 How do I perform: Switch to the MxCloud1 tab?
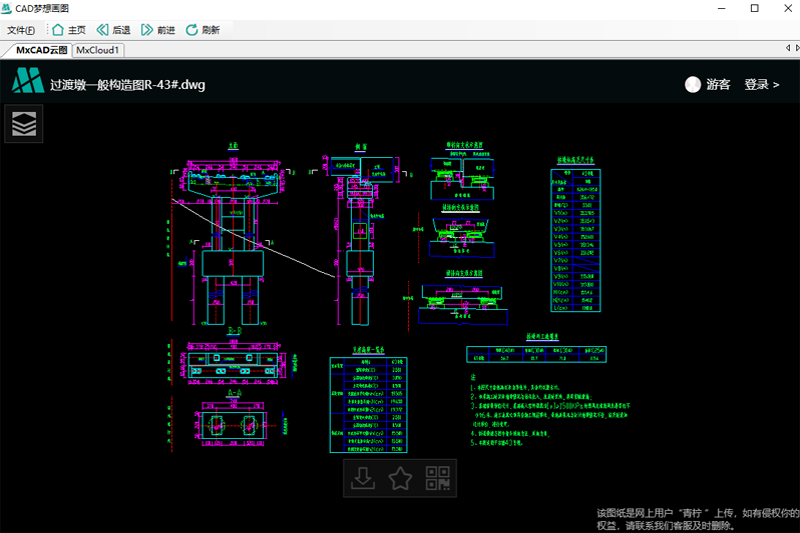click(98, 50)
